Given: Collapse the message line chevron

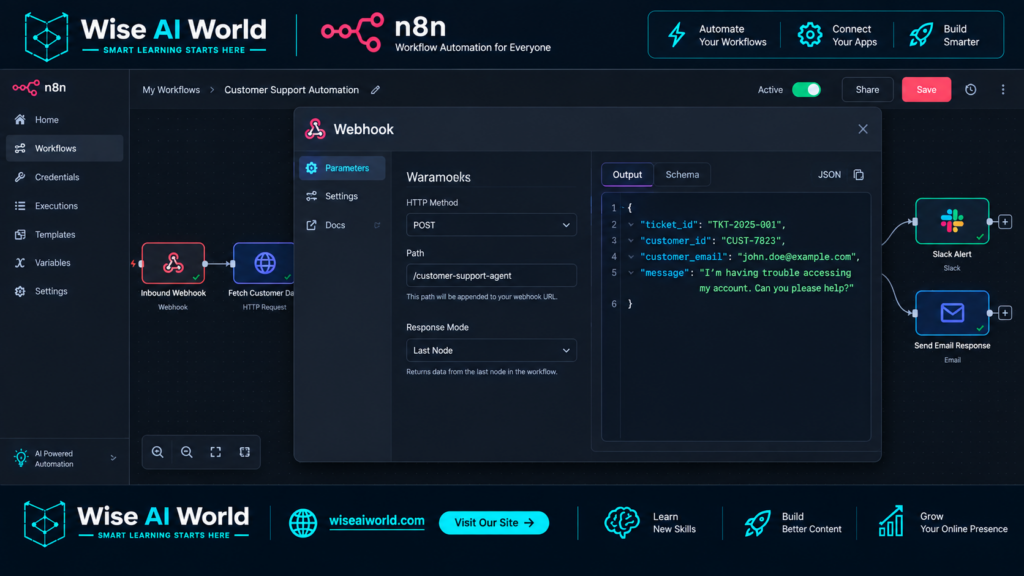Looking at the screenshot, I should [x=631, y=272].
